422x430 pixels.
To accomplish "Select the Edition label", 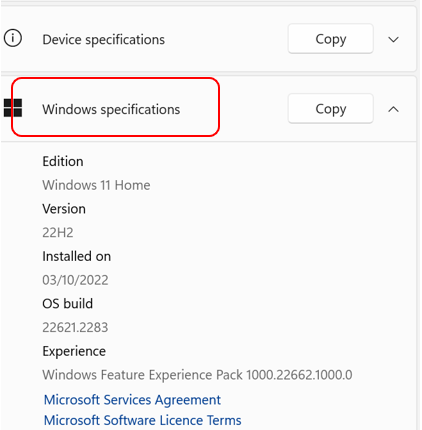I will point(63,162).
